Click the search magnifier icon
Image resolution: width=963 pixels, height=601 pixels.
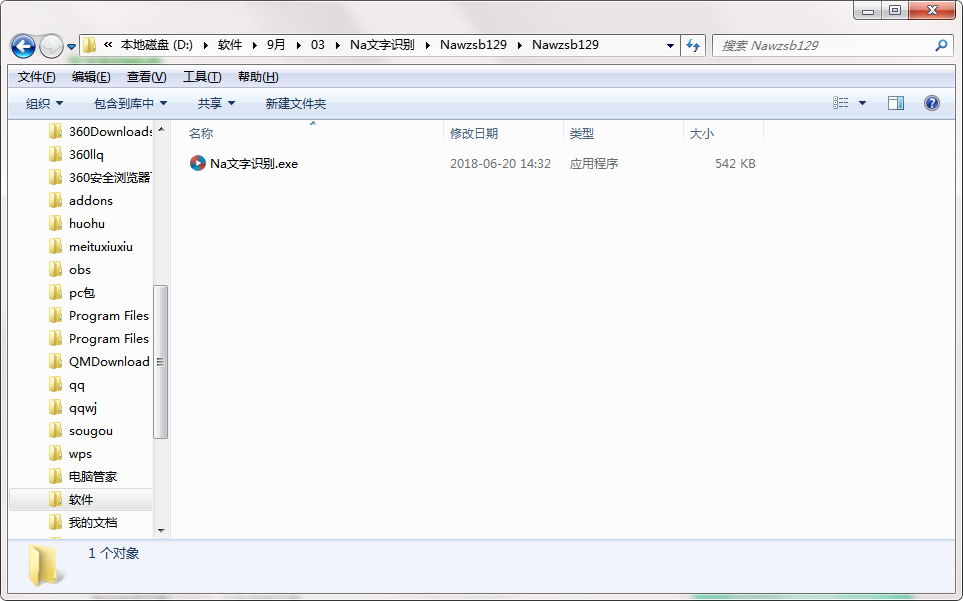point(941,45)
